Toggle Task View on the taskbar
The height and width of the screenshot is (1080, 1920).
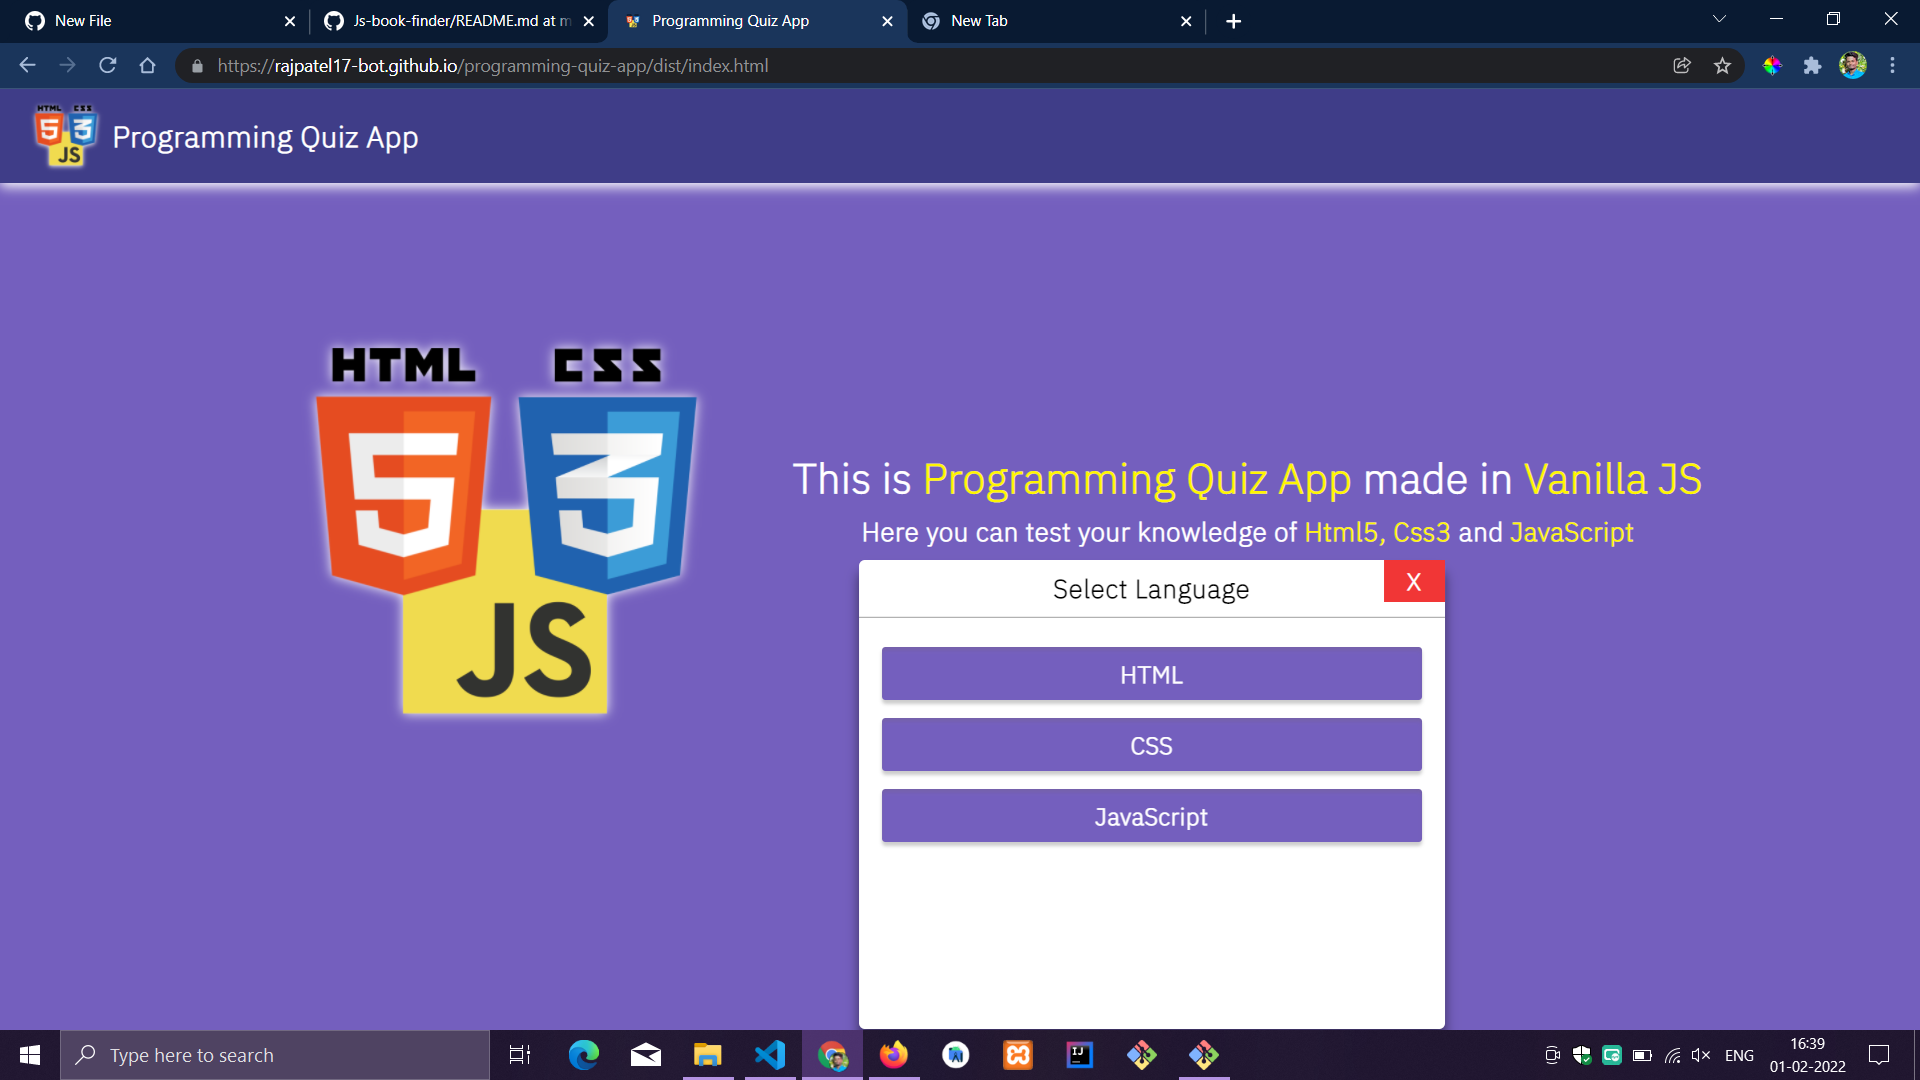tap(519, 1055)
